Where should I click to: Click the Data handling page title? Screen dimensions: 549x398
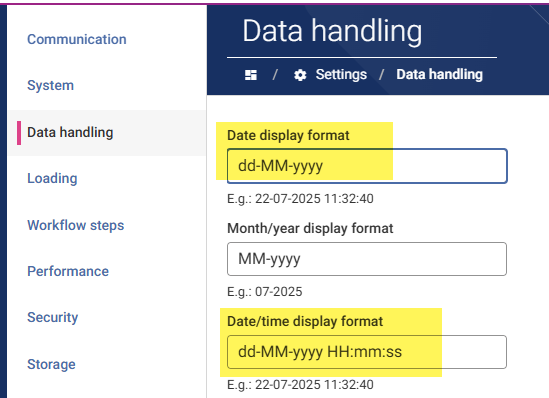332,31
